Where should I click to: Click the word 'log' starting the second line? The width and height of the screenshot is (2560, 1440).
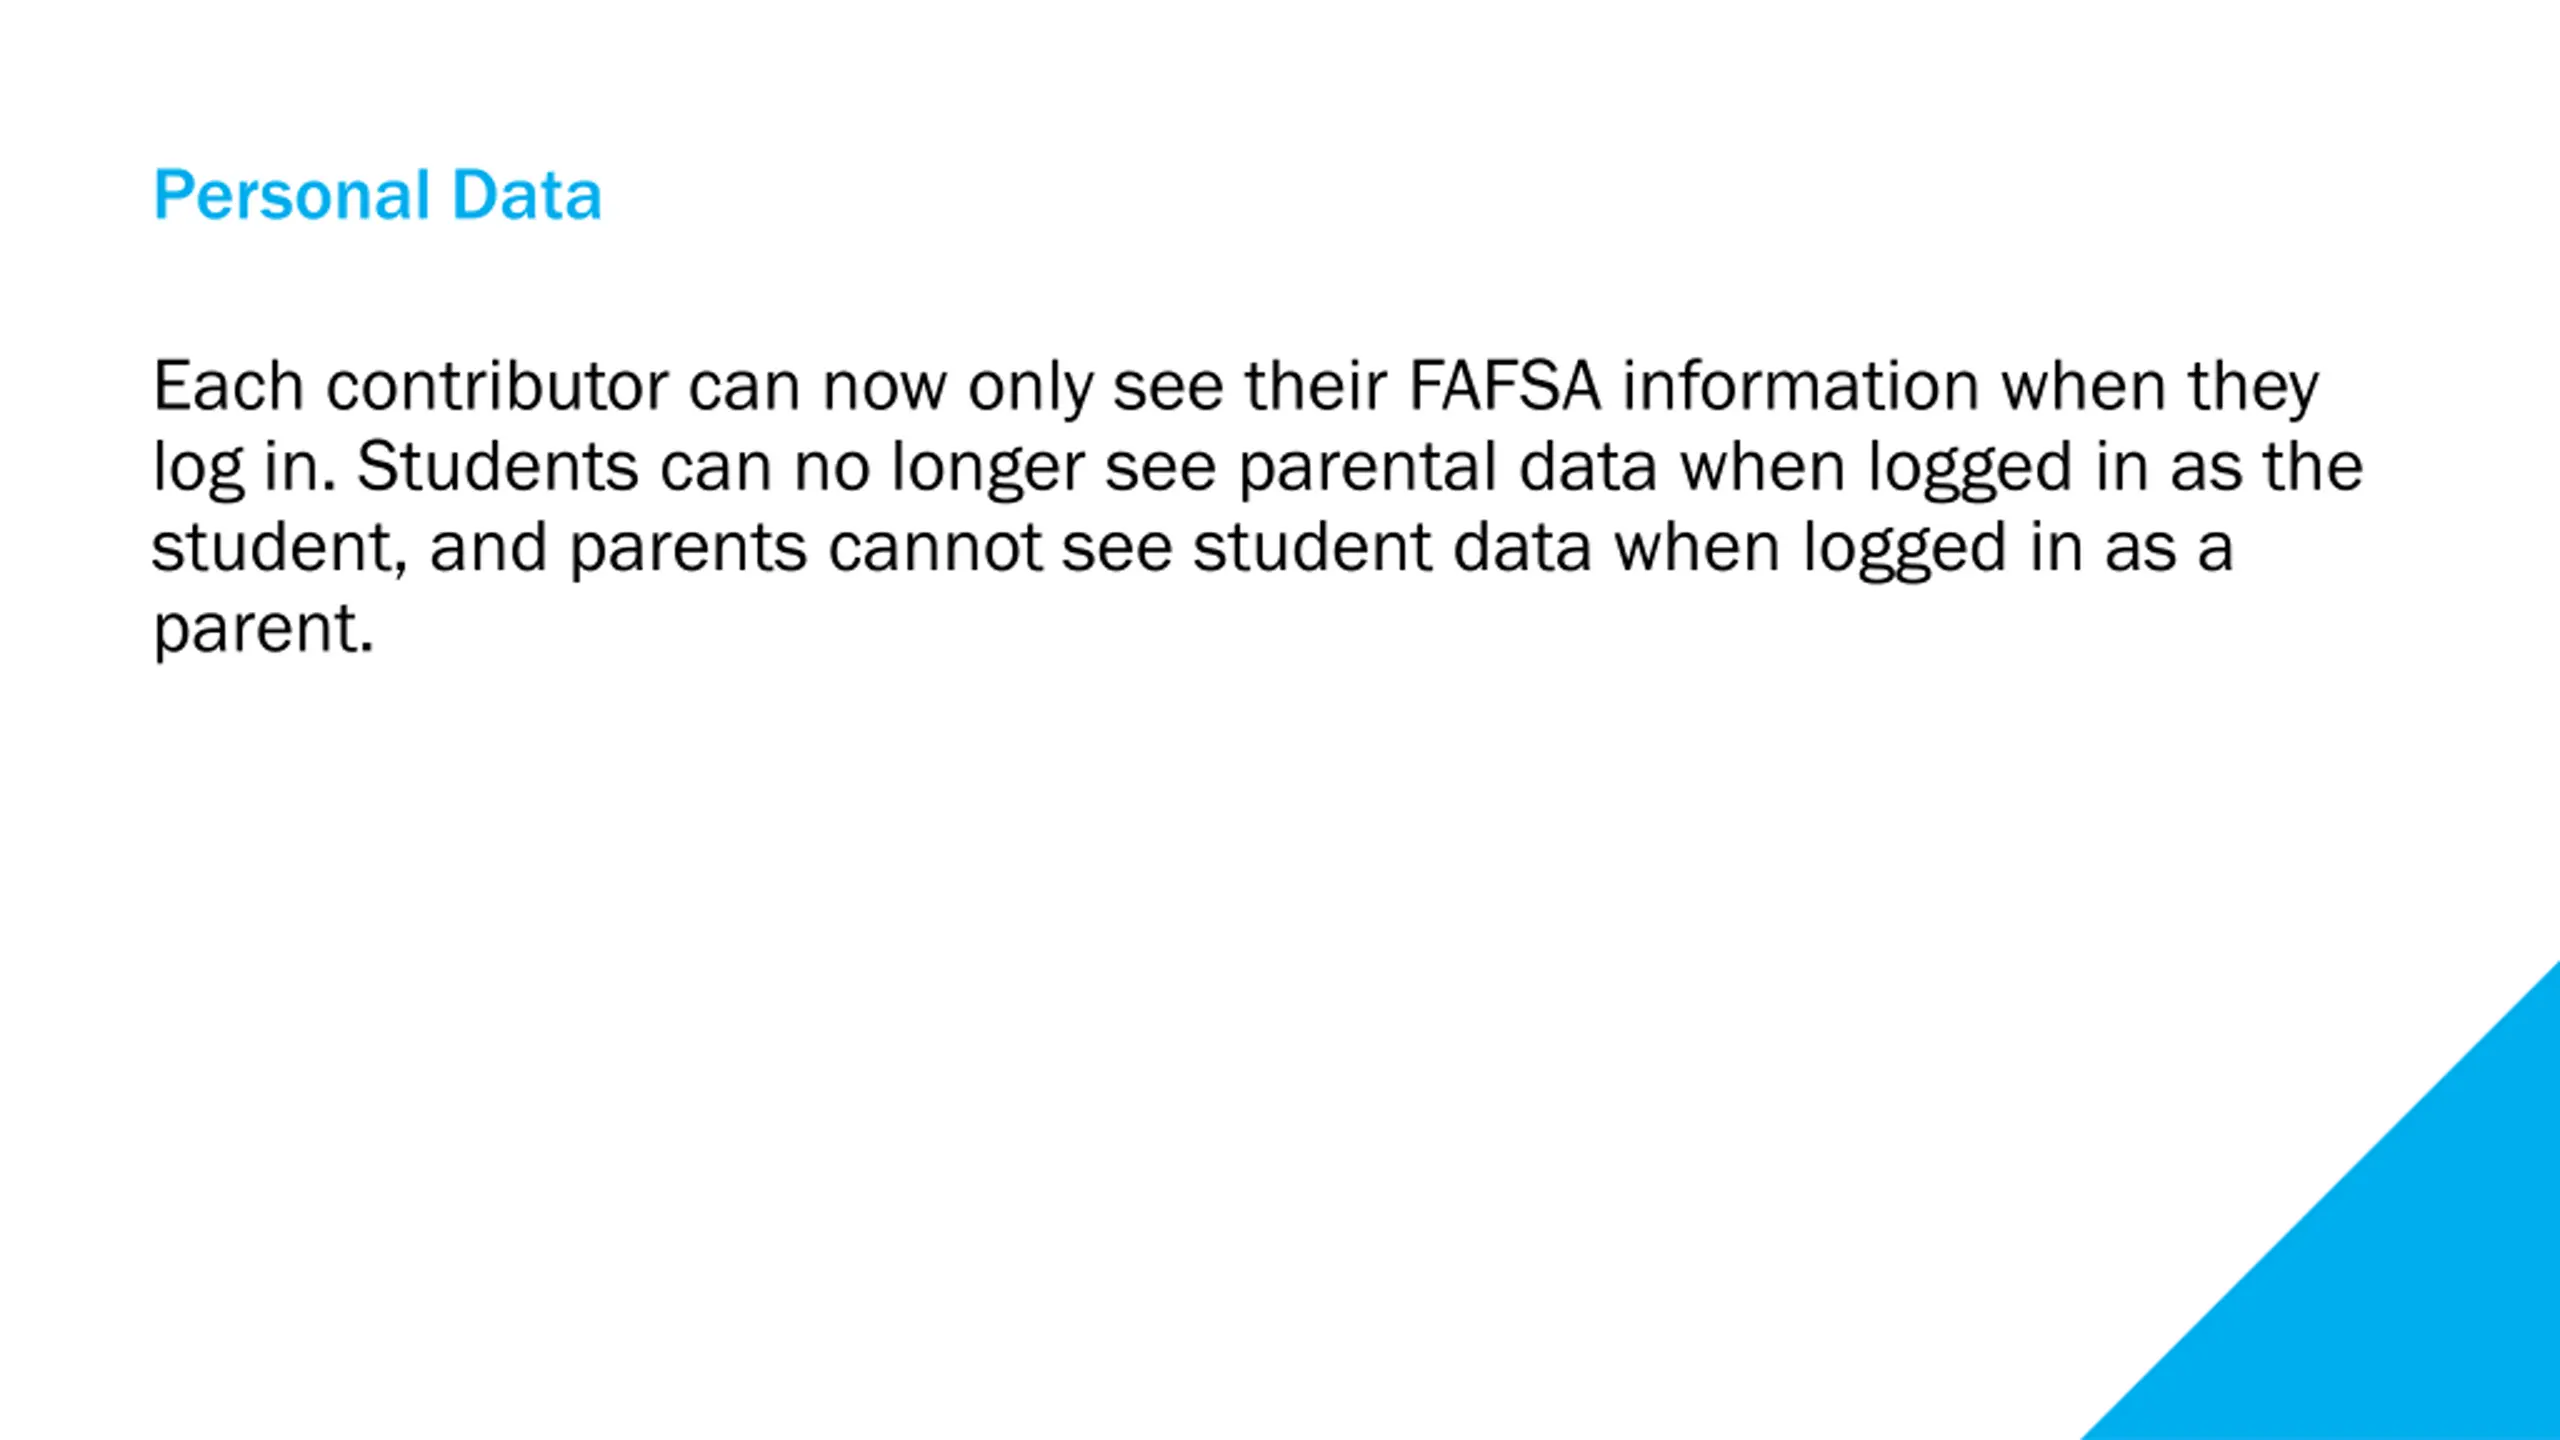[198, 469]
